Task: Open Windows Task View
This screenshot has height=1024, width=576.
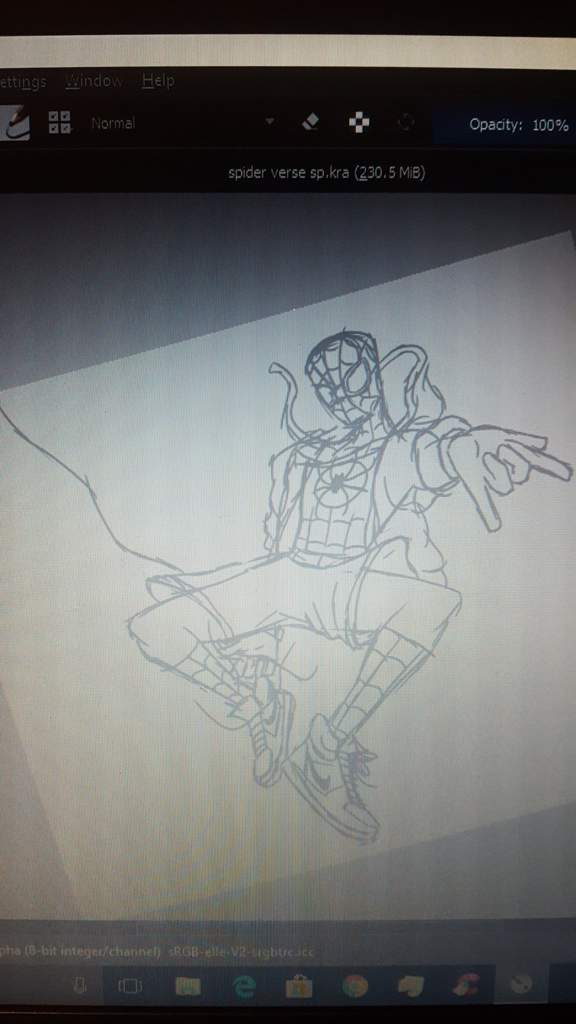Action: tap(130, 986)
